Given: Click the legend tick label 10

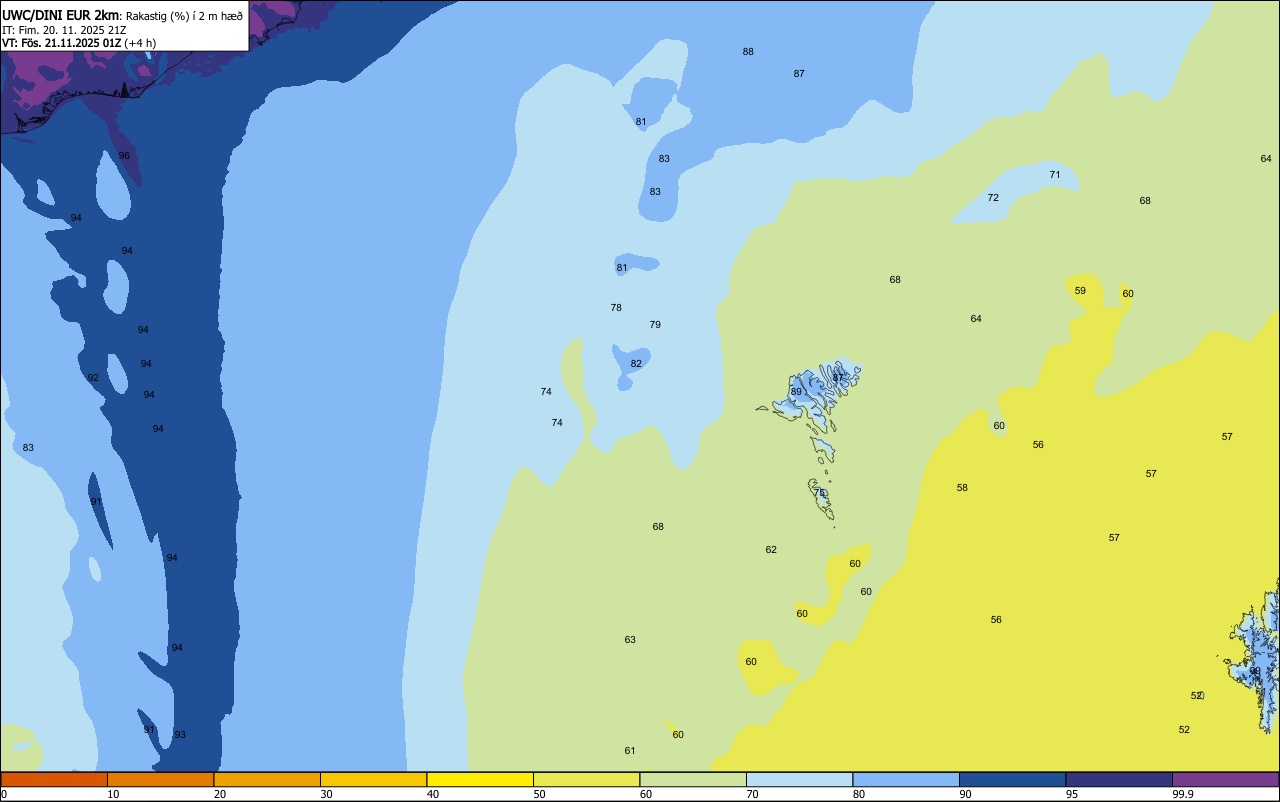Looking at the screenshot, I should [113, 794].
